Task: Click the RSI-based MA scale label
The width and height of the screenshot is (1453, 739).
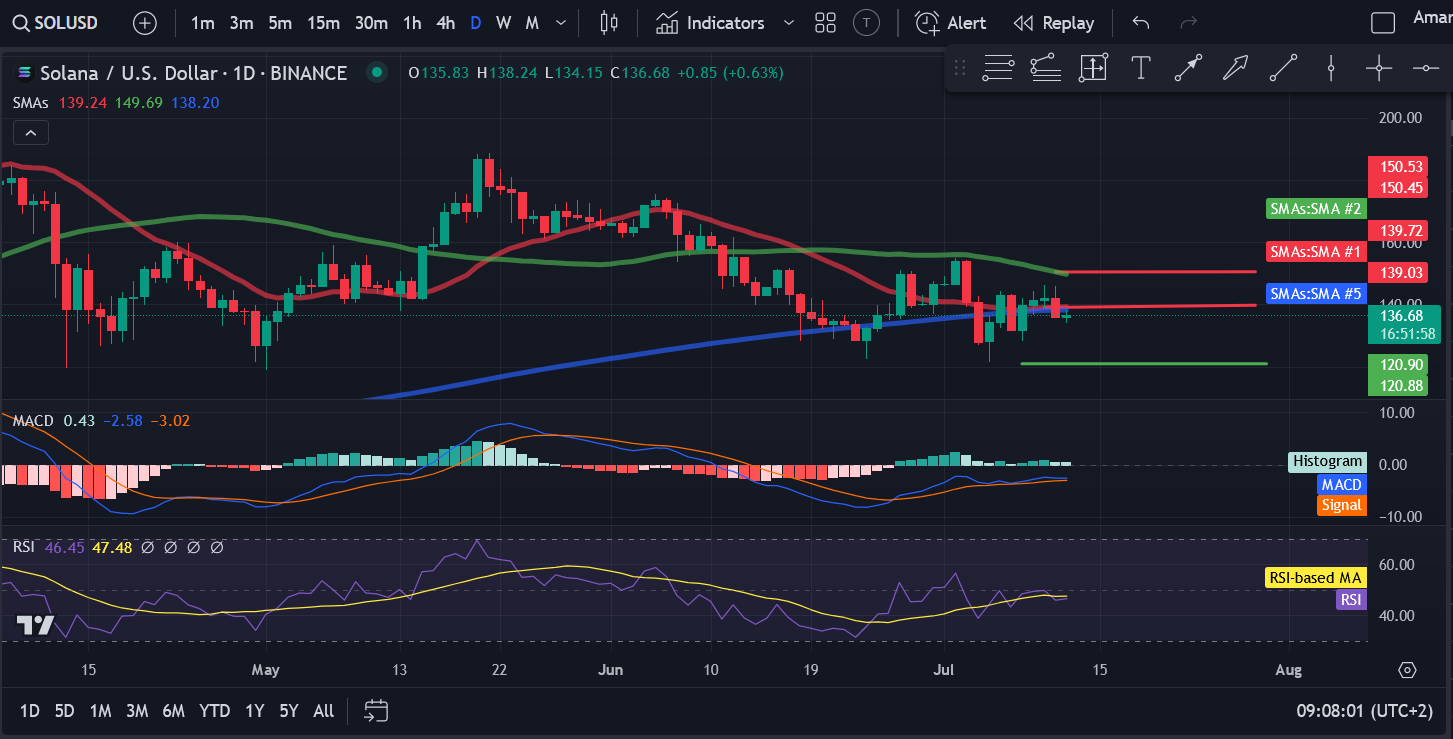Action: (x=1315, y=578)
